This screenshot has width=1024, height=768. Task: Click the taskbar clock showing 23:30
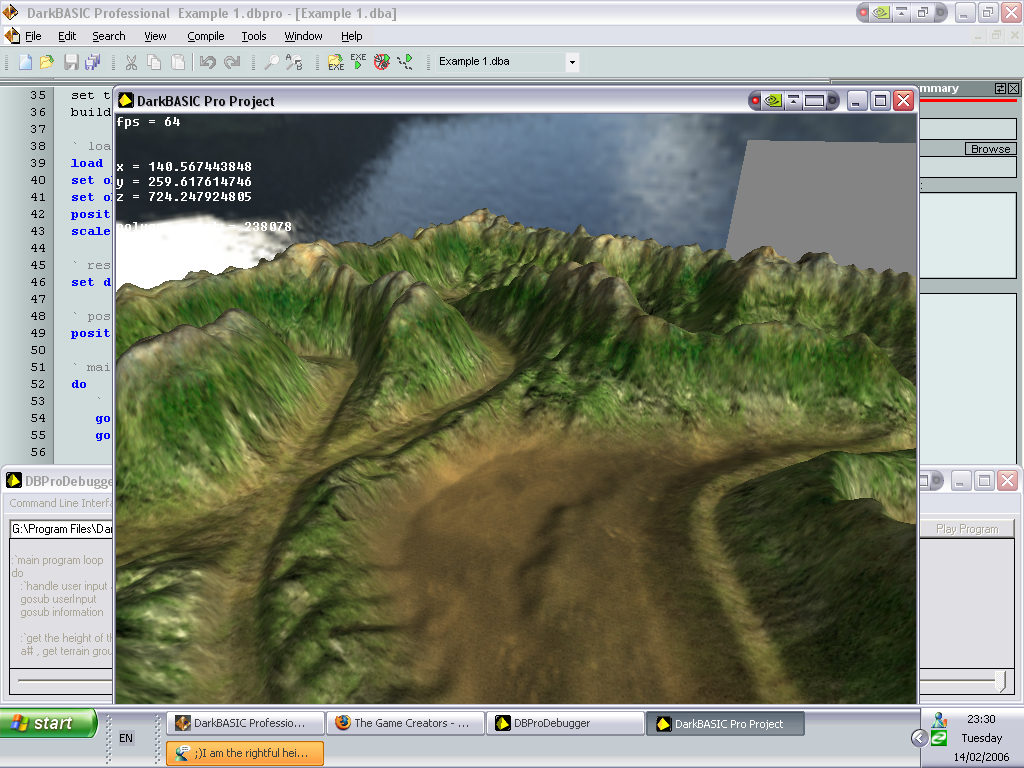click(981, 719)
